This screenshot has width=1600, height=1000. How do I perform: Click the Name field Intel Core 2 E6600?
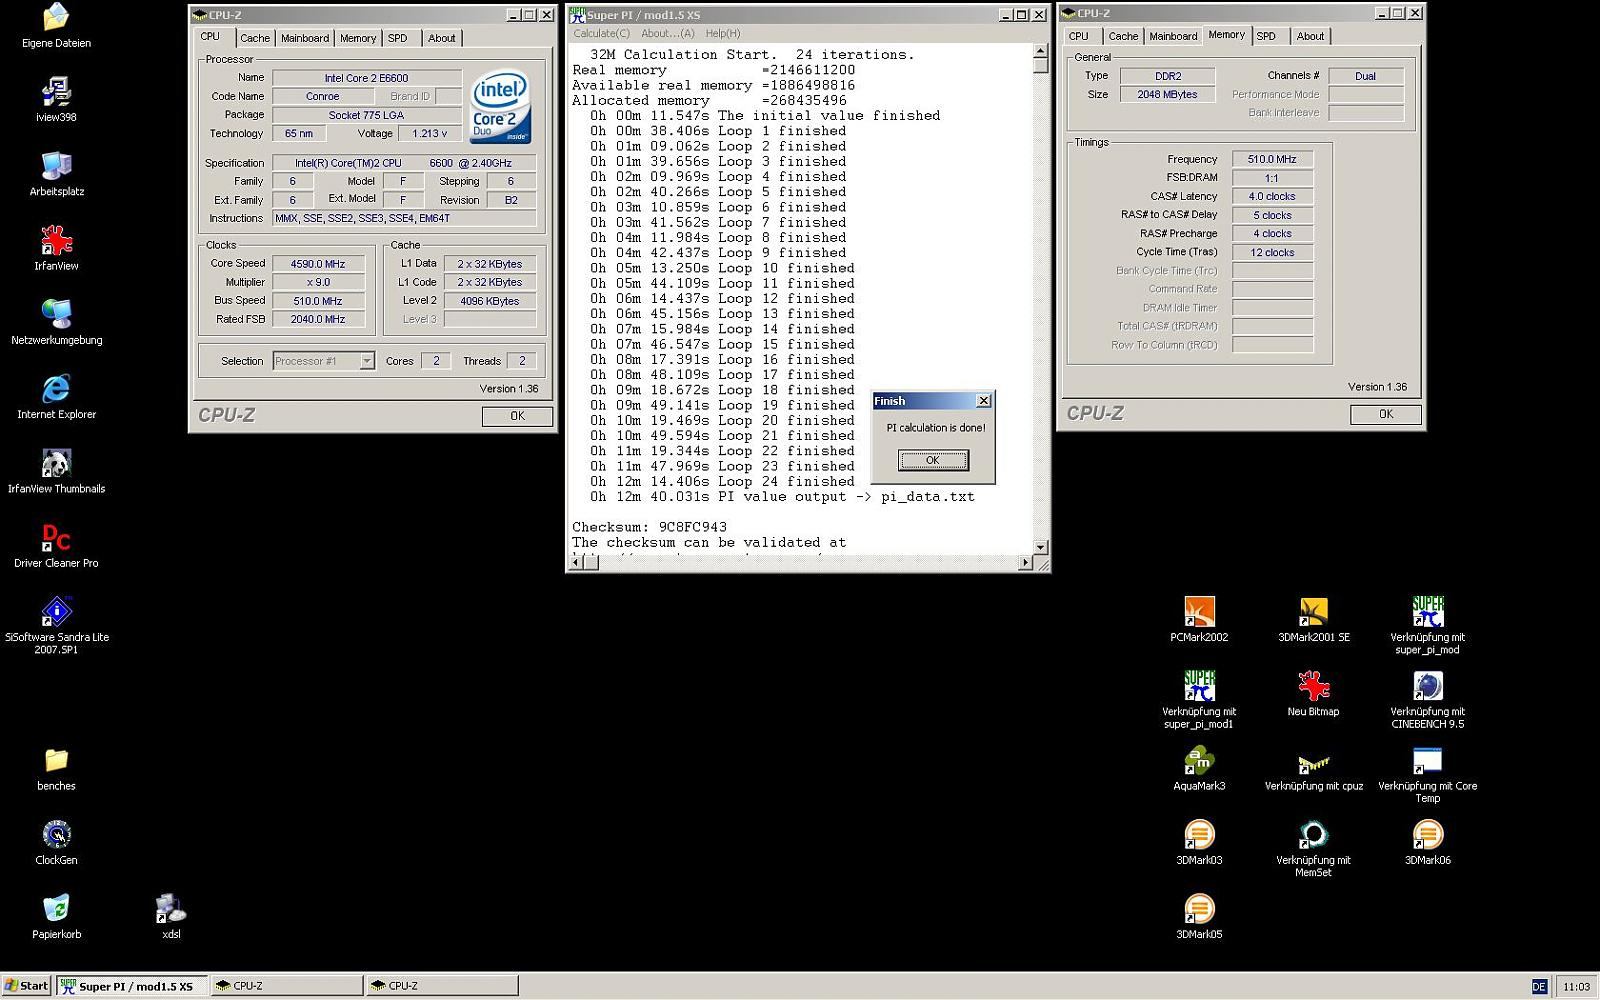pyautogui.click(x=366, y=78)
